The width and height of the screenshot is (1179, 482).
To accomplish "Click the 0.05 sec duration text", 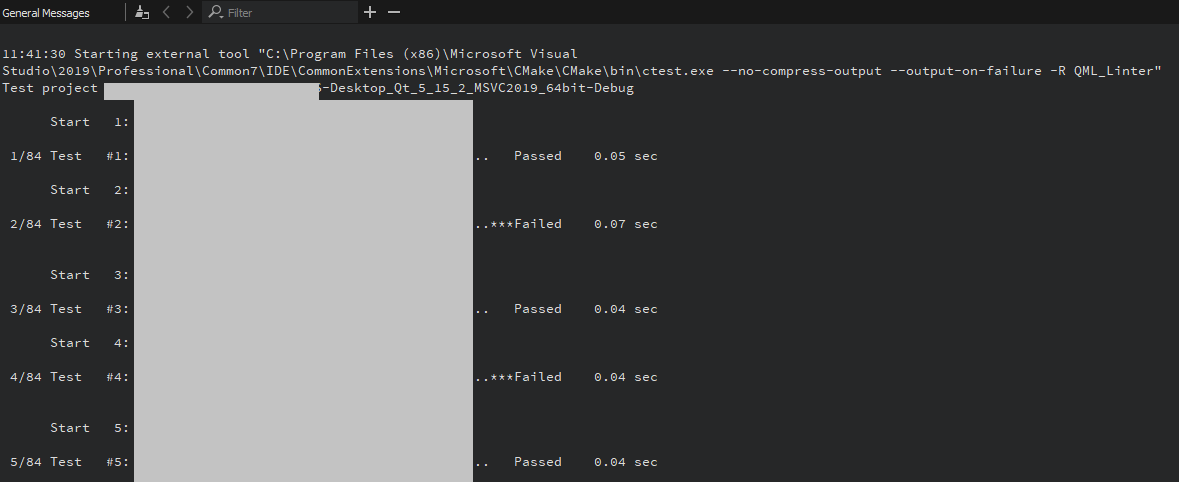I will tap(625, 156).
